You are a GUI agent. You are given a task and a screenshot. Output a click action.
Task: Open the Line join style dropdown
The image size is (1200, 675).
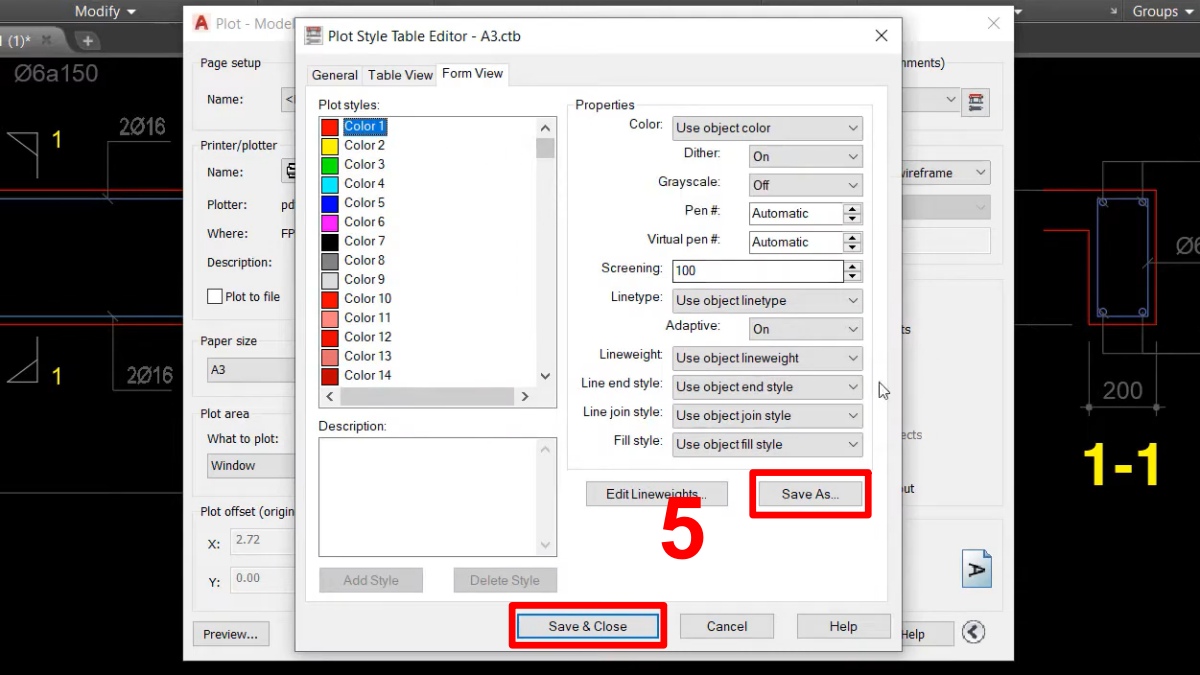767,415
